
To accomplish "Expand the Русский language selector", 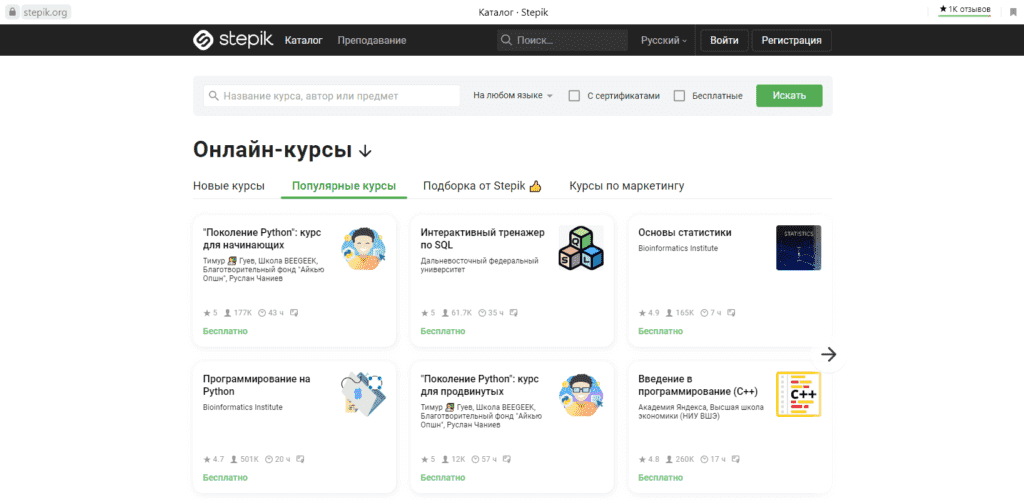I will coord(663,41).
